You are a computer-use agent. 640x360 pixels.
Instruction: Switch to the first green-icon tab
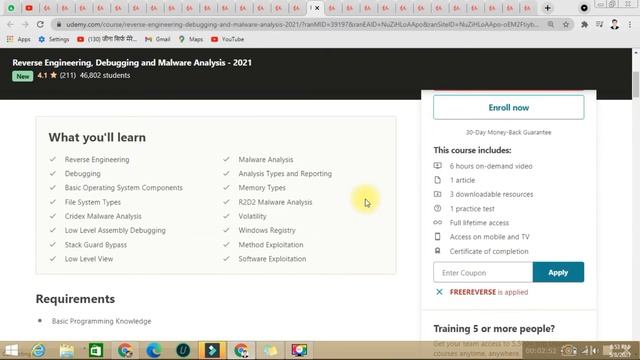11,8
